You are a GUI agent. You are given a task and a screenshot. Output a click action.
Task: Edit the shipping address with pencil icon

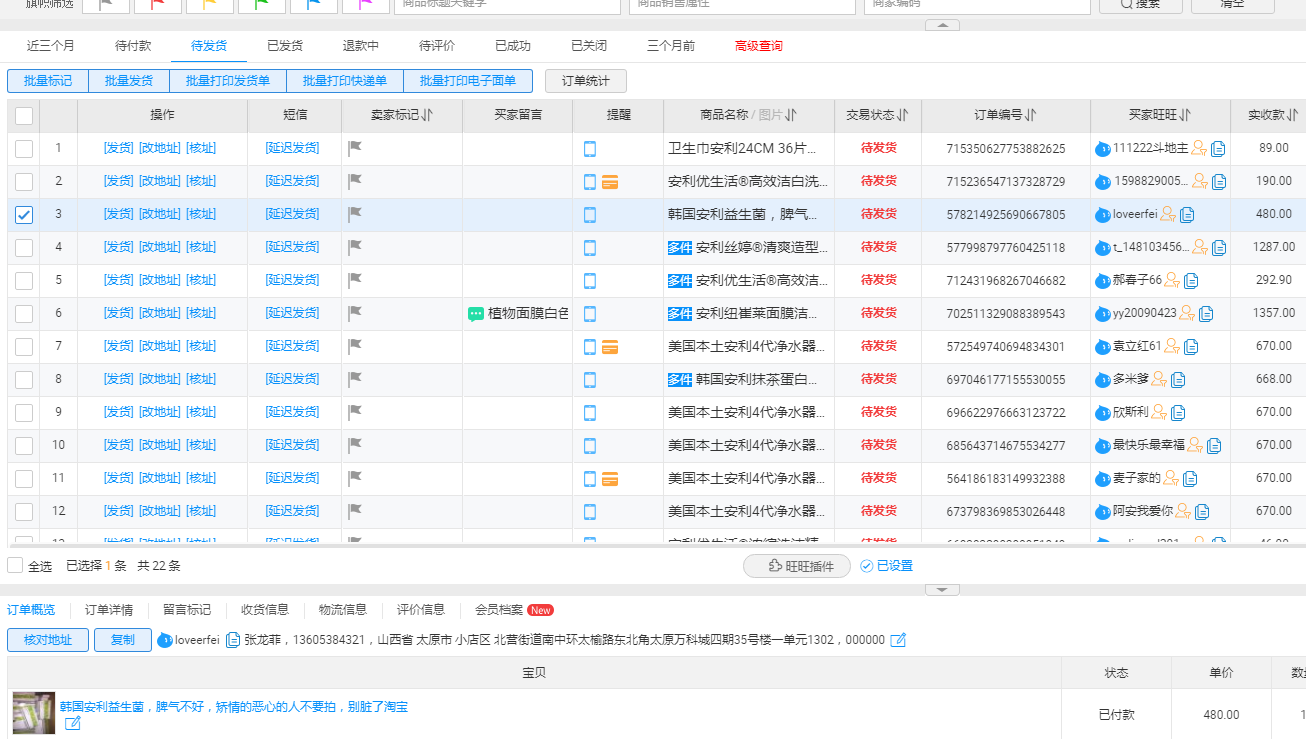[898, 640]
